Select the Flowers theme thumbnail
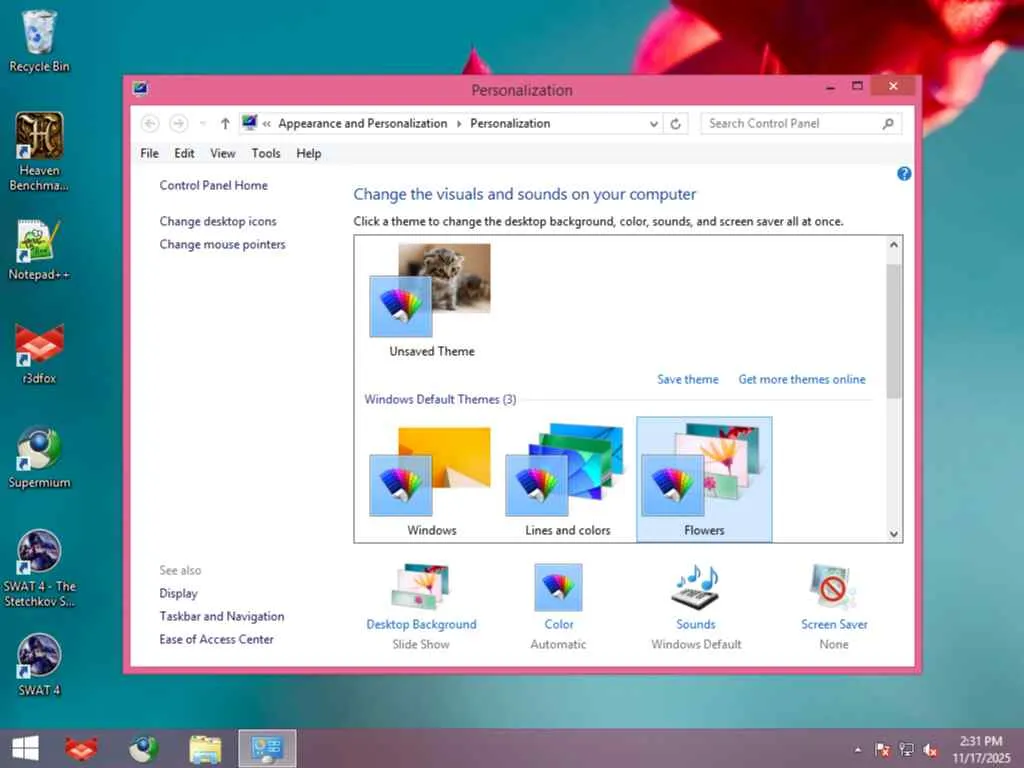The width and height of the screenshot is (1024, 768). tap(704, 480)
